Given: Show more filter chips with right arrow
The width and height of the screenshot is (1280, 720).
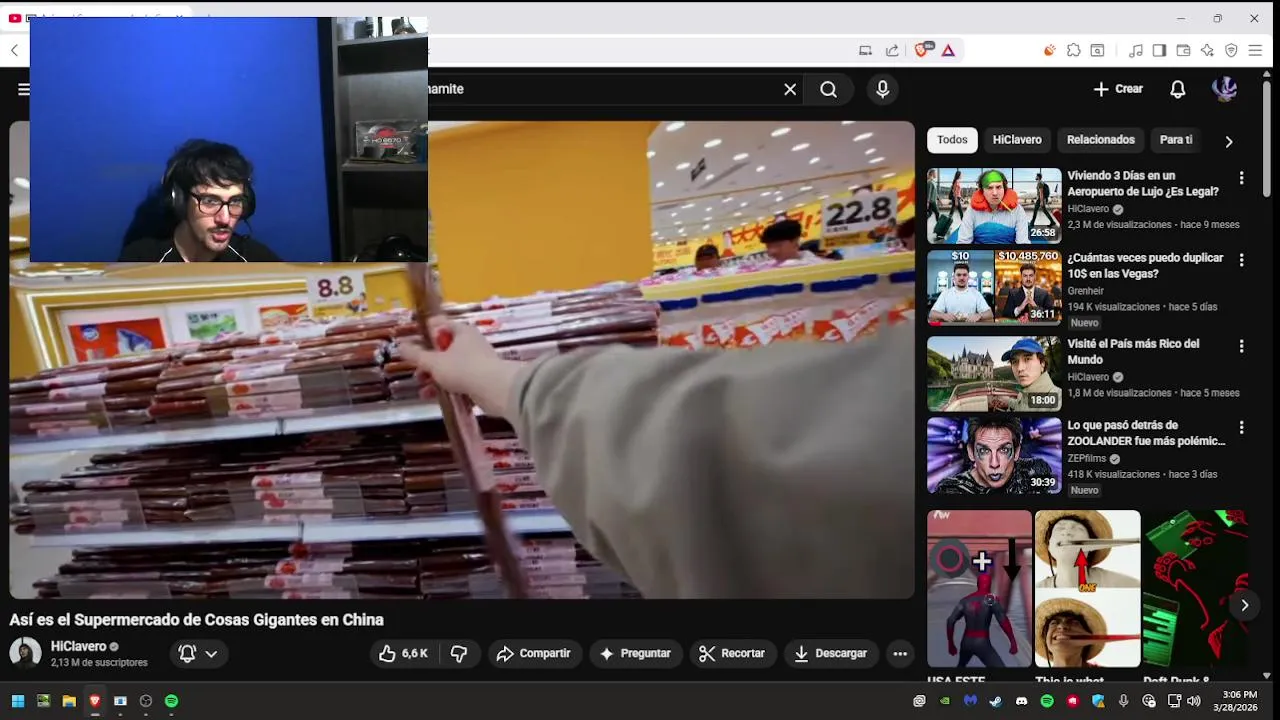Looking at the screenshot, I should (x=1229, y=141).
